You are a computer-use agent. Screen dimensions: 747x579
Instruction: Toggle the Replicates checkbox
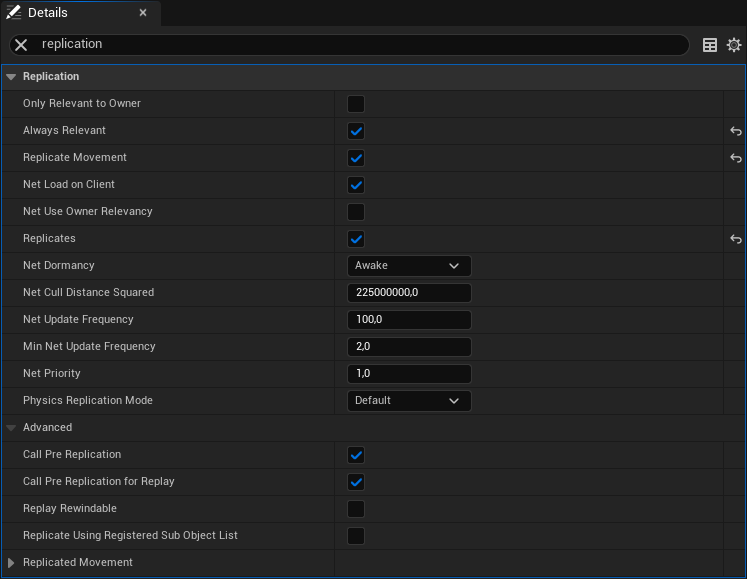point(356,239)
